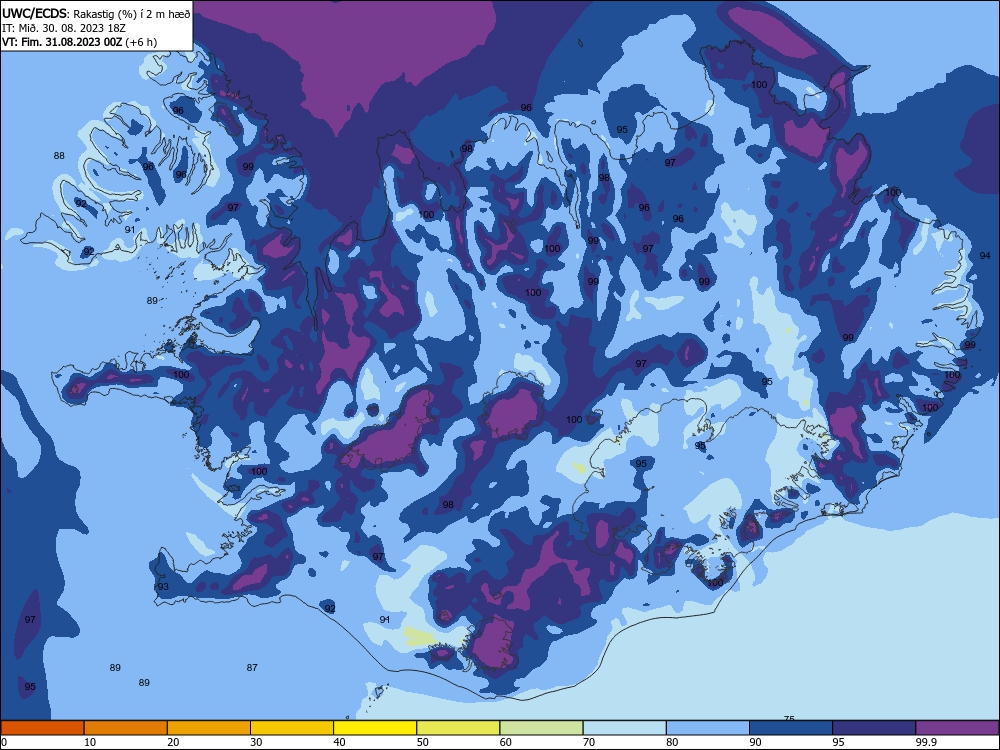This screenshot has height=750, width=1000.
Task: Click the '93' humidity value on the map
Action: click(163, 587)
